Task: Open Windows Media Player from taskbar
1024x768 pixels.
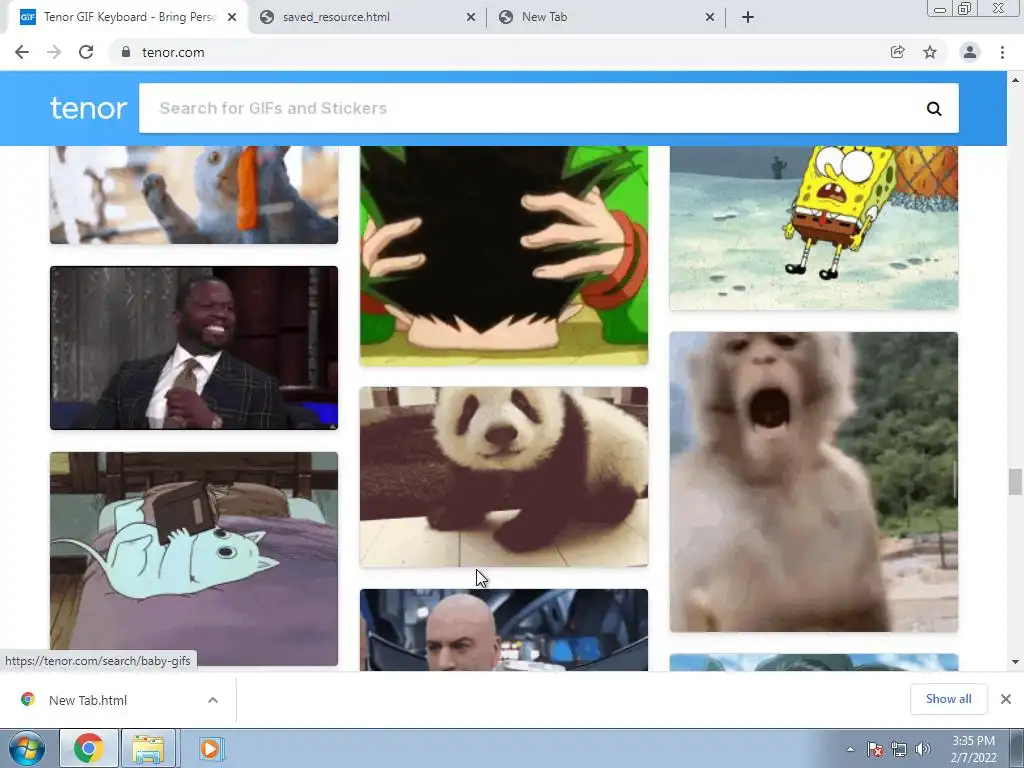Action: pyautogui.click(x=210, y=748)
